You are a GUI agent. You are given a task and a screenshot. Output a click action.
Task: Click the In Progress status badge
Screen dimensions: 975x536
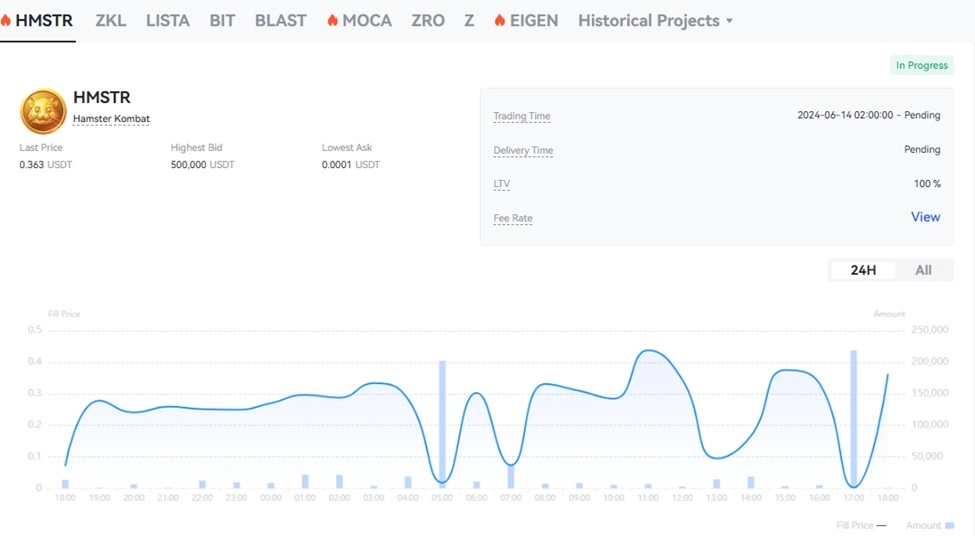coord(922,65)
